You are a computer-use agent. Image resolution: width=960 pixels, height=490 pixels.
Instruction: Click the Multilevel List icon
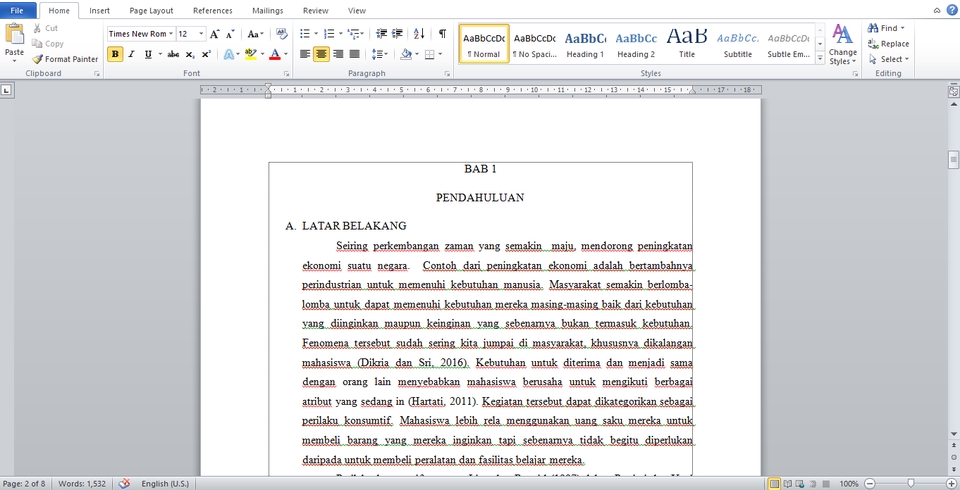point(353,34)
